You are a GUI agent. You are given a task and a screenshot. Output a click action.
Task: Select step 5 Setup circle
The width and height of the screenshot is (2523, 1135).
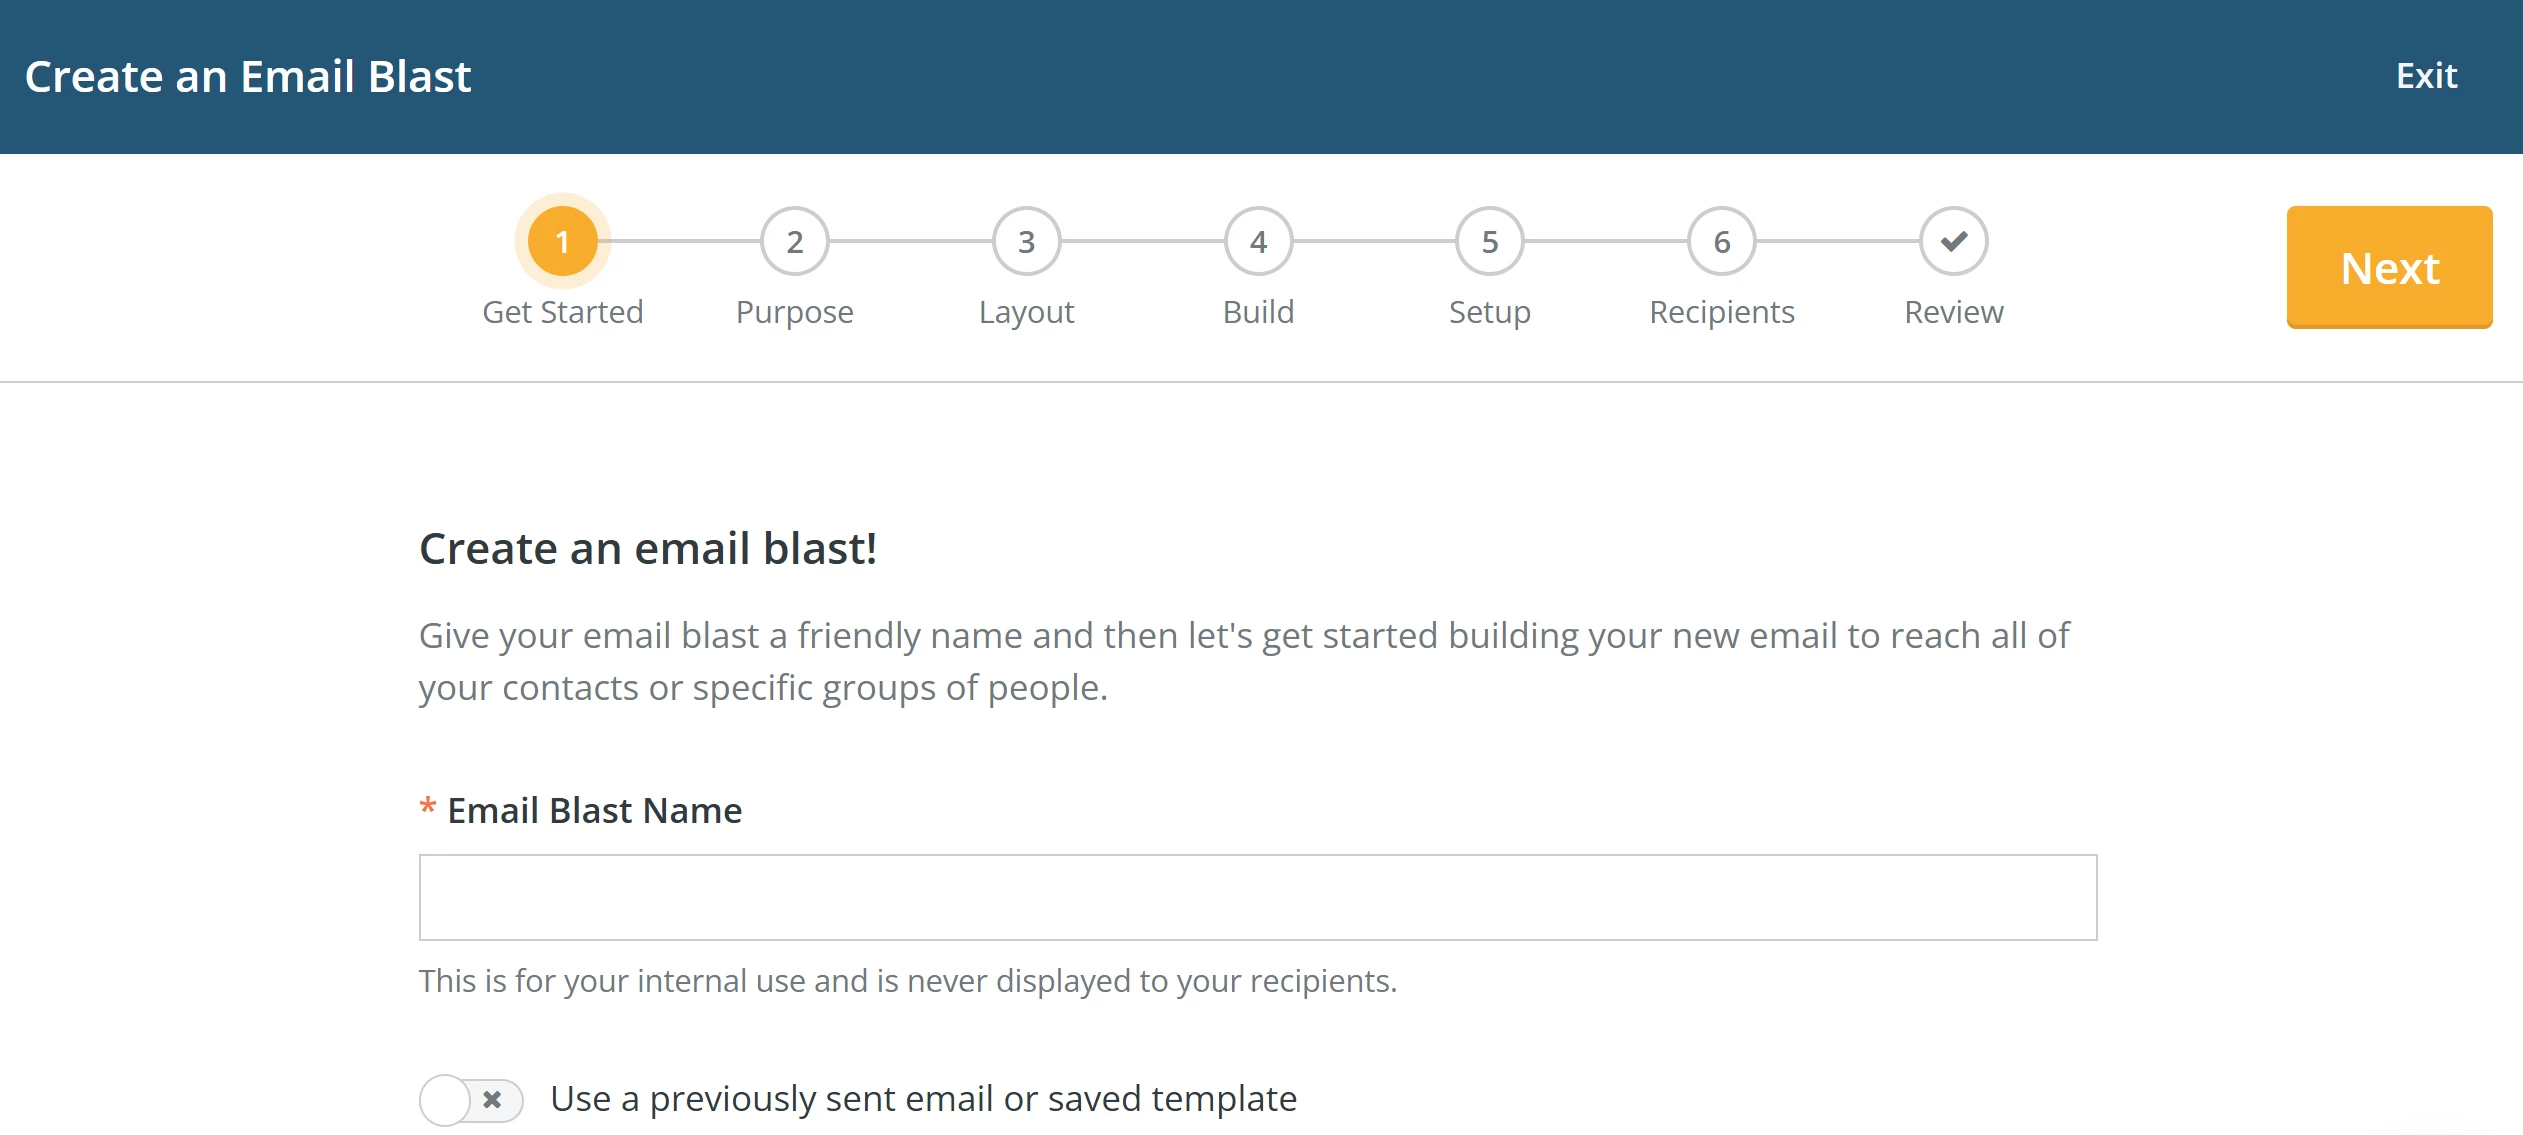(x=1489, y=240)
